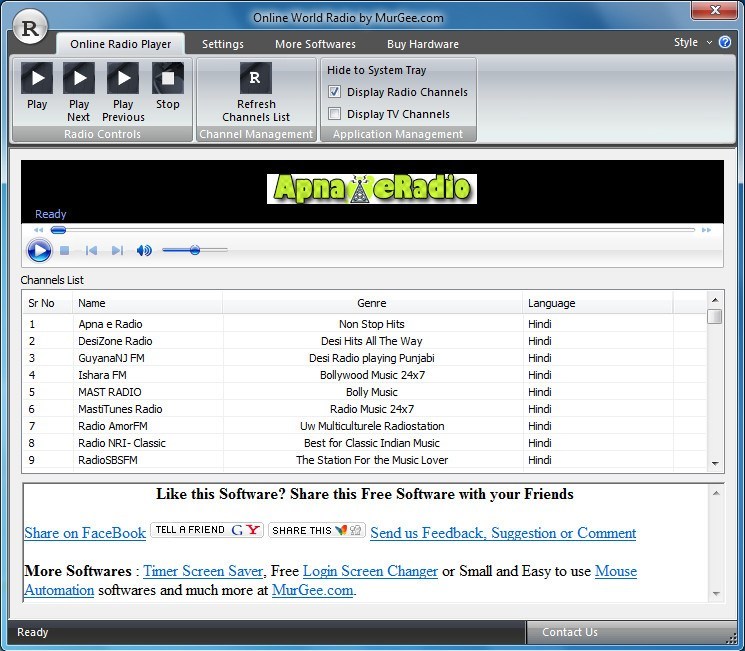Open Login Screen Changer link
745x651 pixels.
pyautogui.click(x=370, y=571)
